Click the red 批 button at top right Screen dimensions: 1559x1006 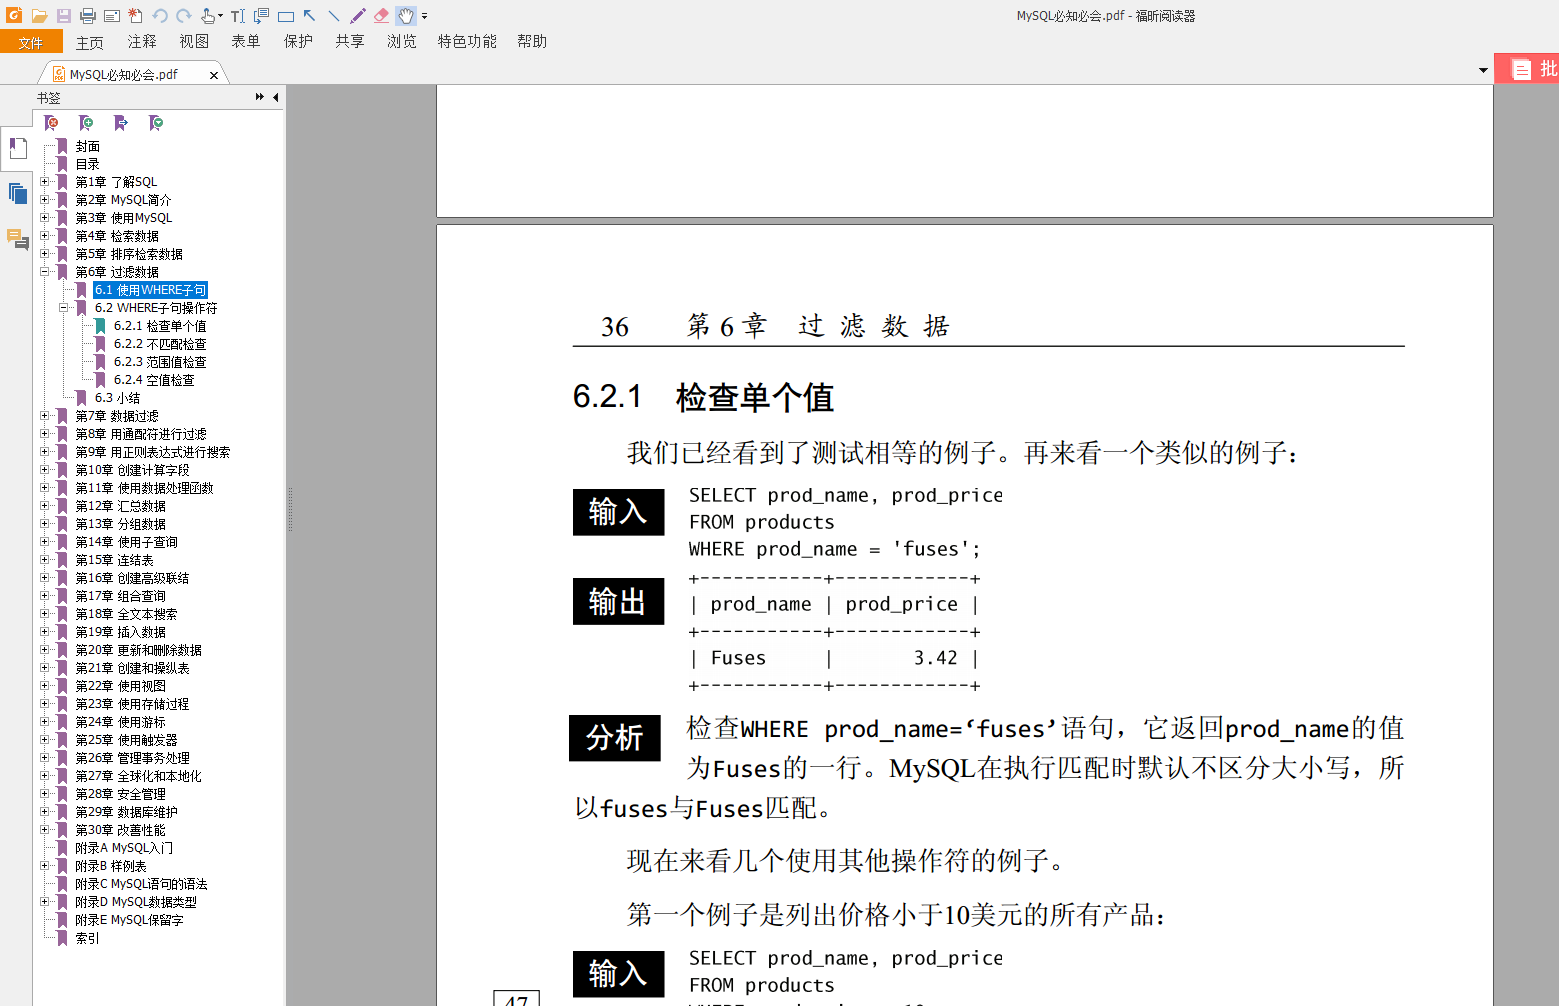(x=1527, y=69)
